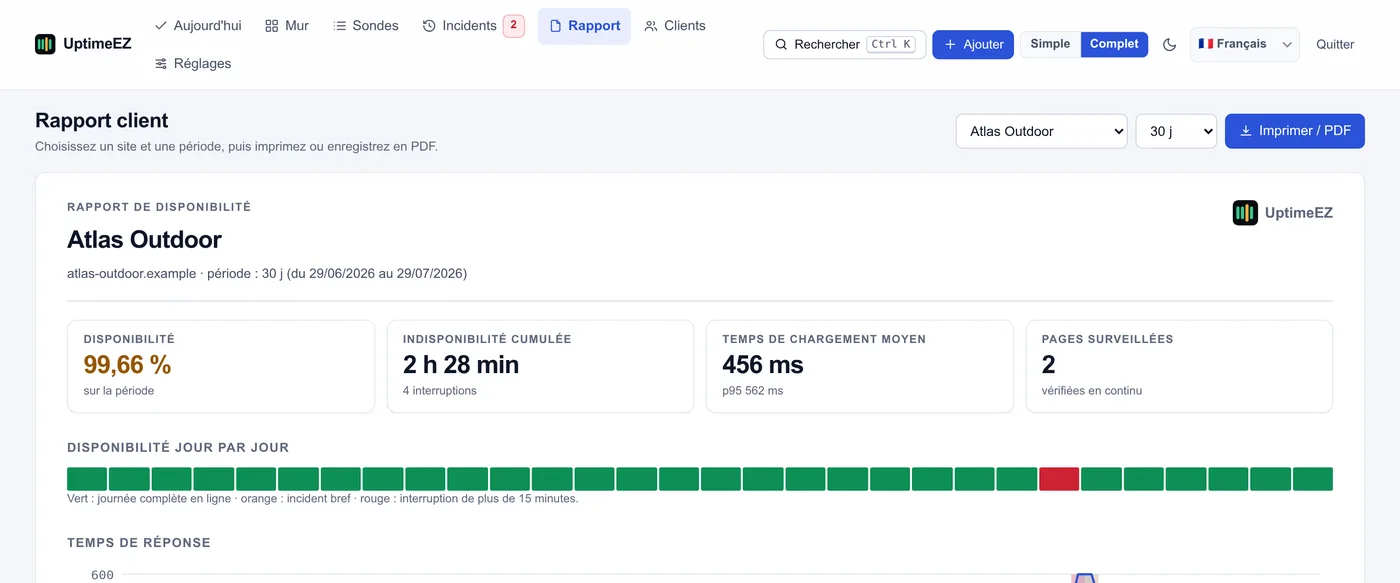Open the Réglages menu item
Image resolution: width=1400 pixels, height=583 pixels.
pyautogui.click(x=193, y=64)
